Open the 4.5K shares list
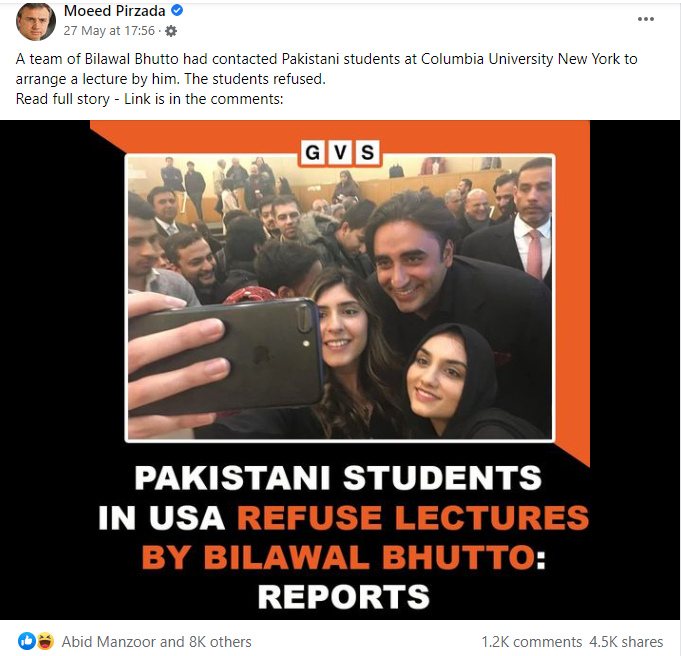 coord(626,642)
